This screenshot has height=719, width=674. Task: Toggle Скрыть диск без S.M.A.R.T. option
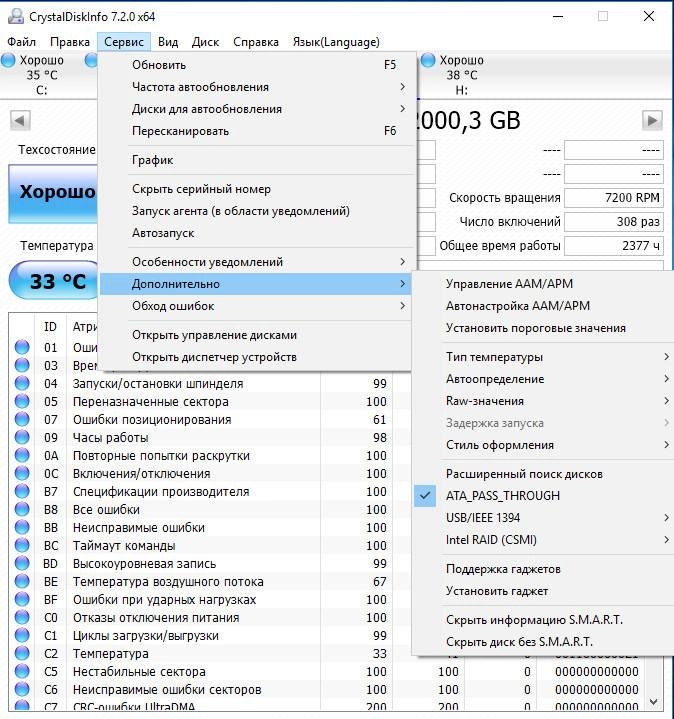544,642
